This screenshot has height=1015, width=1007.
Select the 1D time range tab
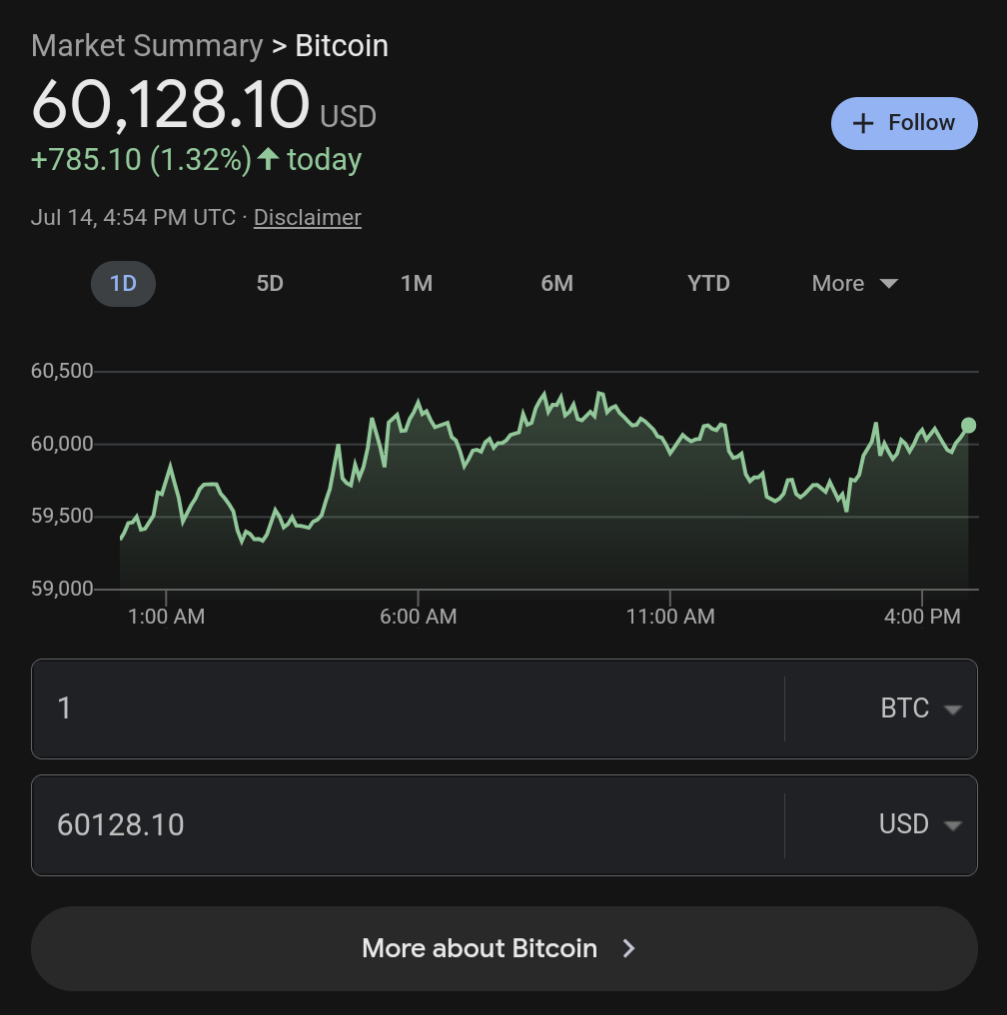pos(123,283)
